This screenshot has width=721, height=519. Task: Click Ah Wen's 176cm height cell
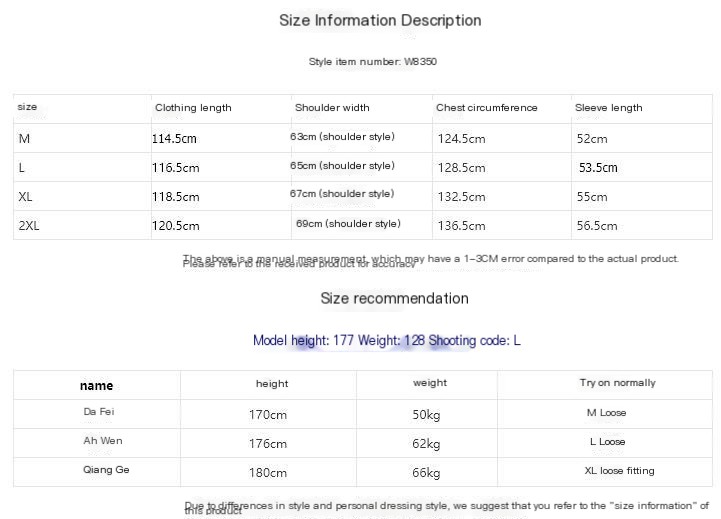tap(268, 444)
